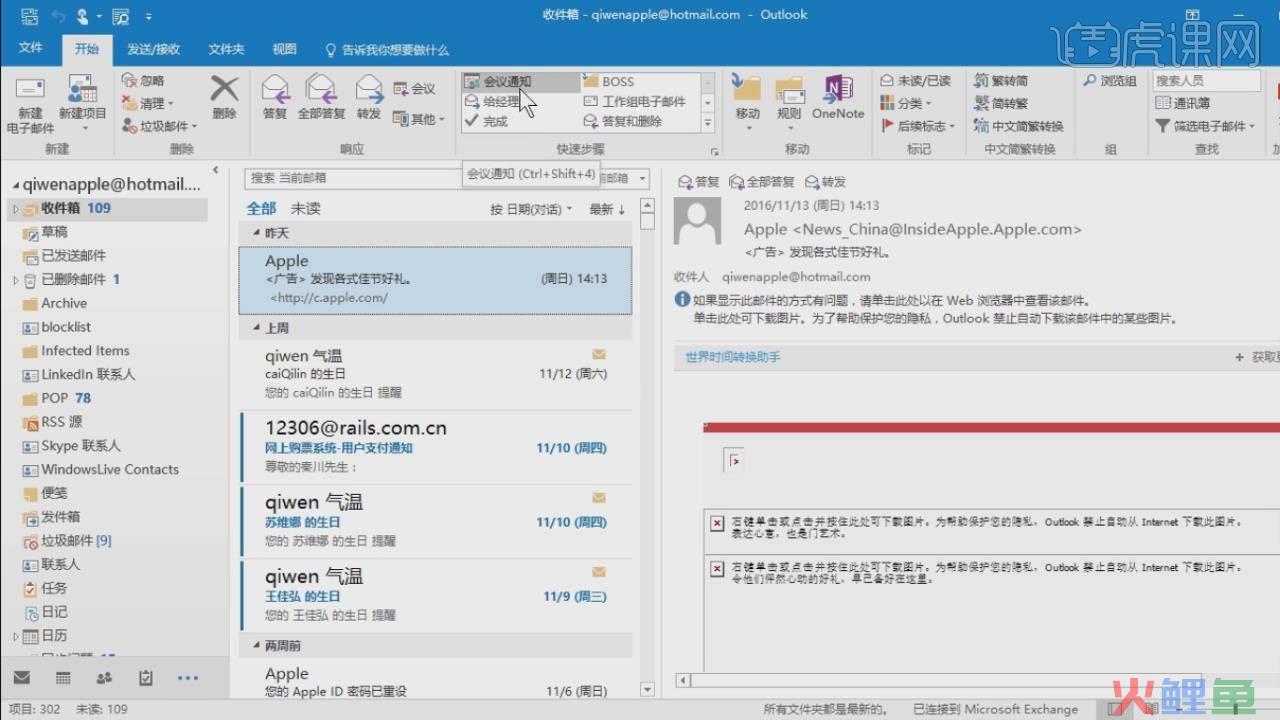Select the 完成 quick step
This screenshot has height=720, width=1280.
pyautogui.click(x=520, y=121)
